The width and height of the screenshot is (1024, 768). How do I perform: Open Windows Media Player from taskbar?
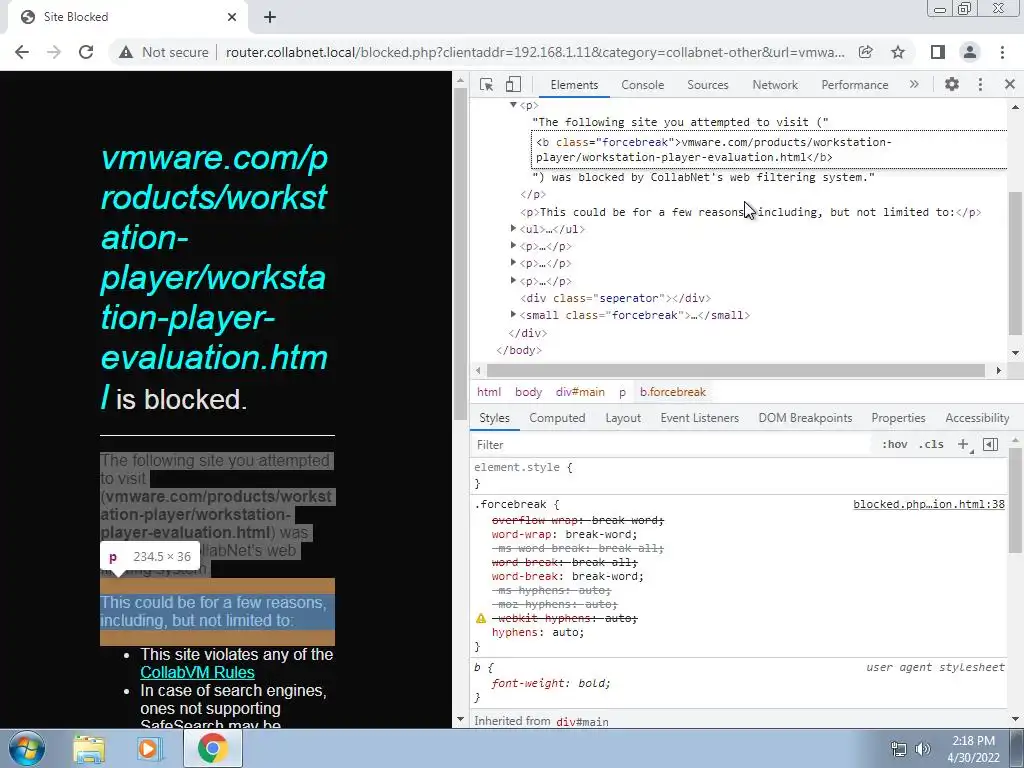coord(149,749)
